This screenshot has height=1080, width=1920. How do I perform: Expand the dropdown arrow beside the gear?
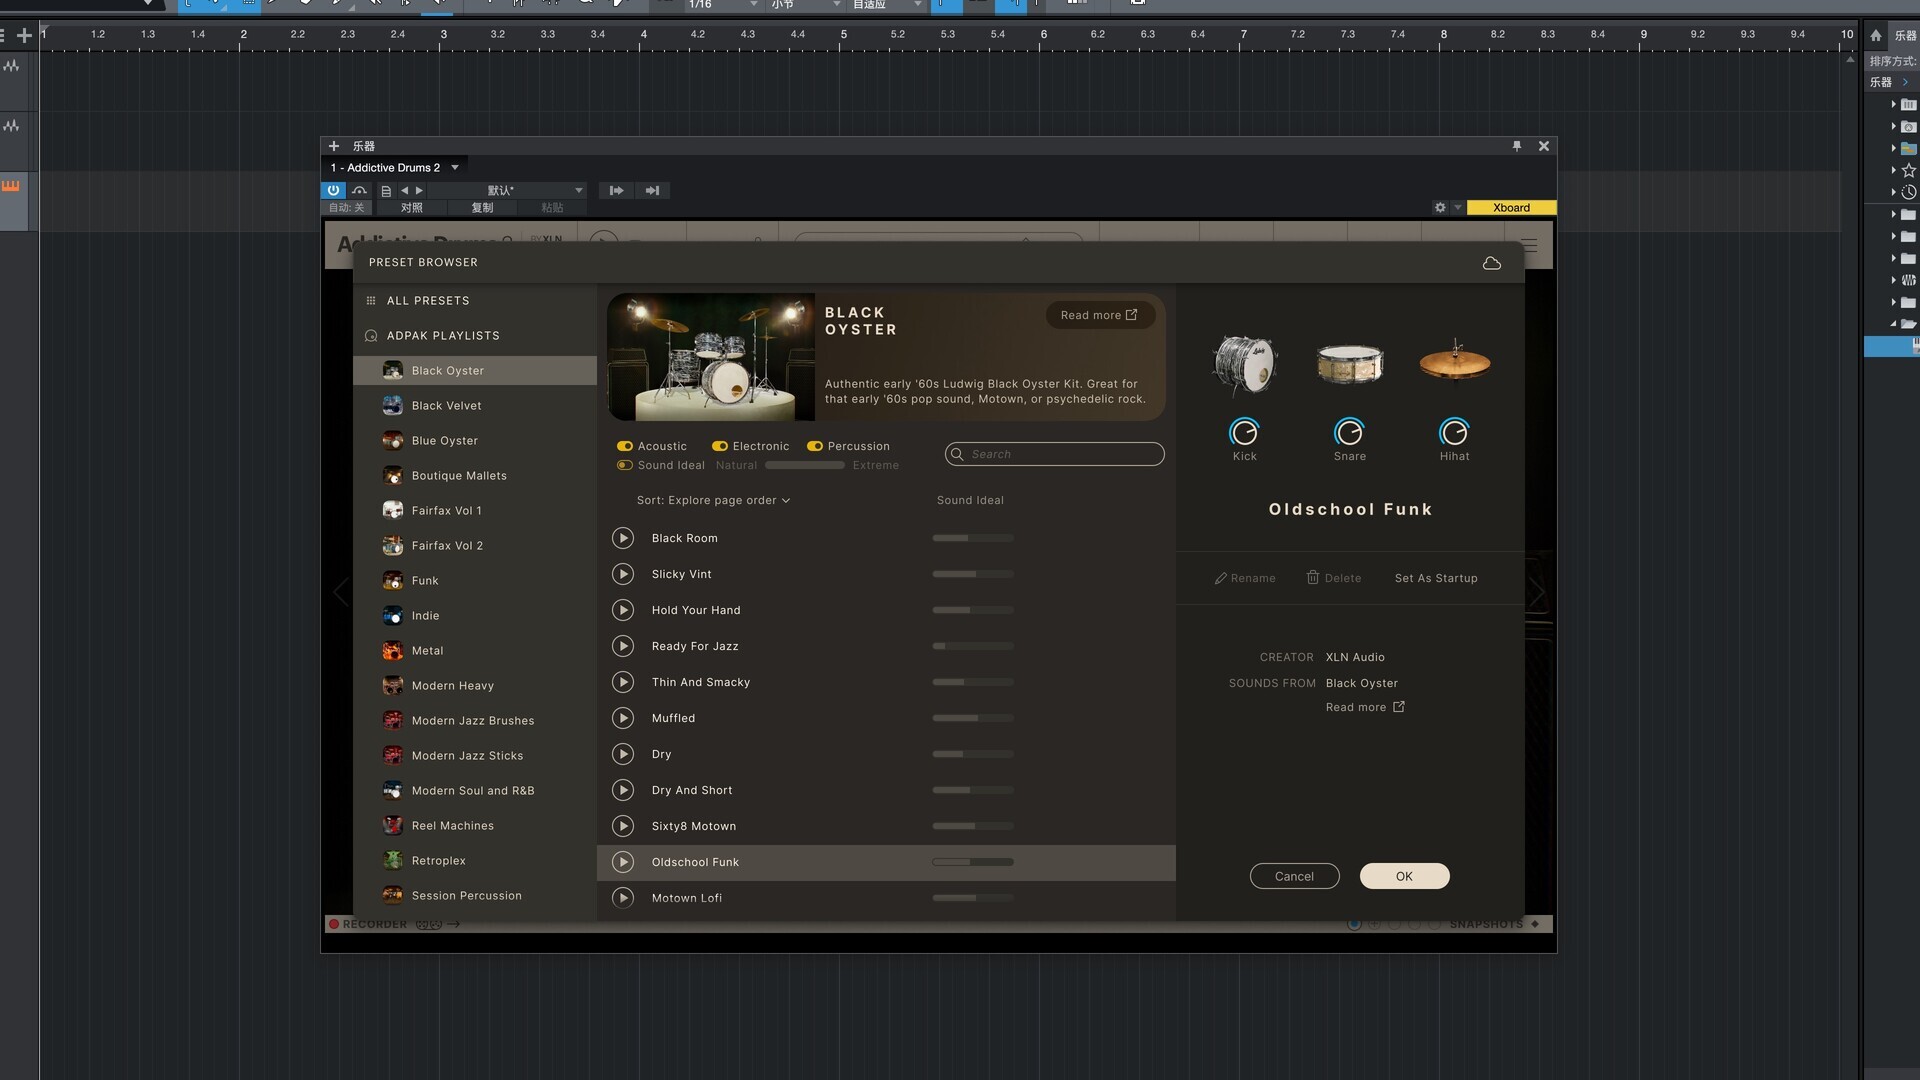[x=1457, y=208]
